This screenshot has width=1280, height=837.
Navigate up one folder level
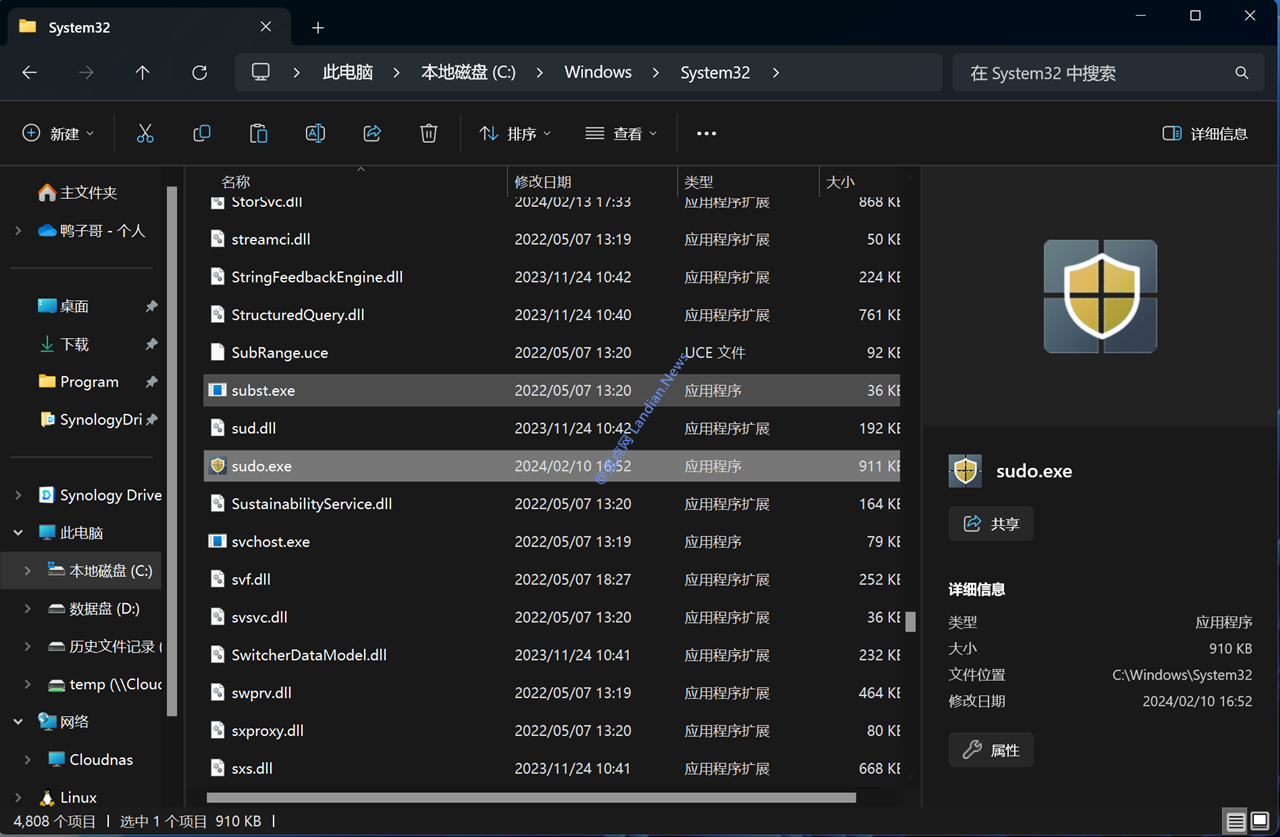tap(143, 72)
